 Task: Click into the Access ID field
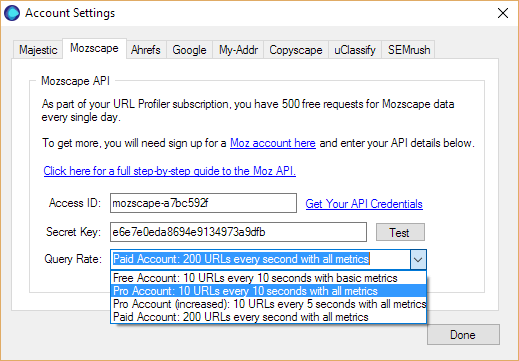pos(203,203)
